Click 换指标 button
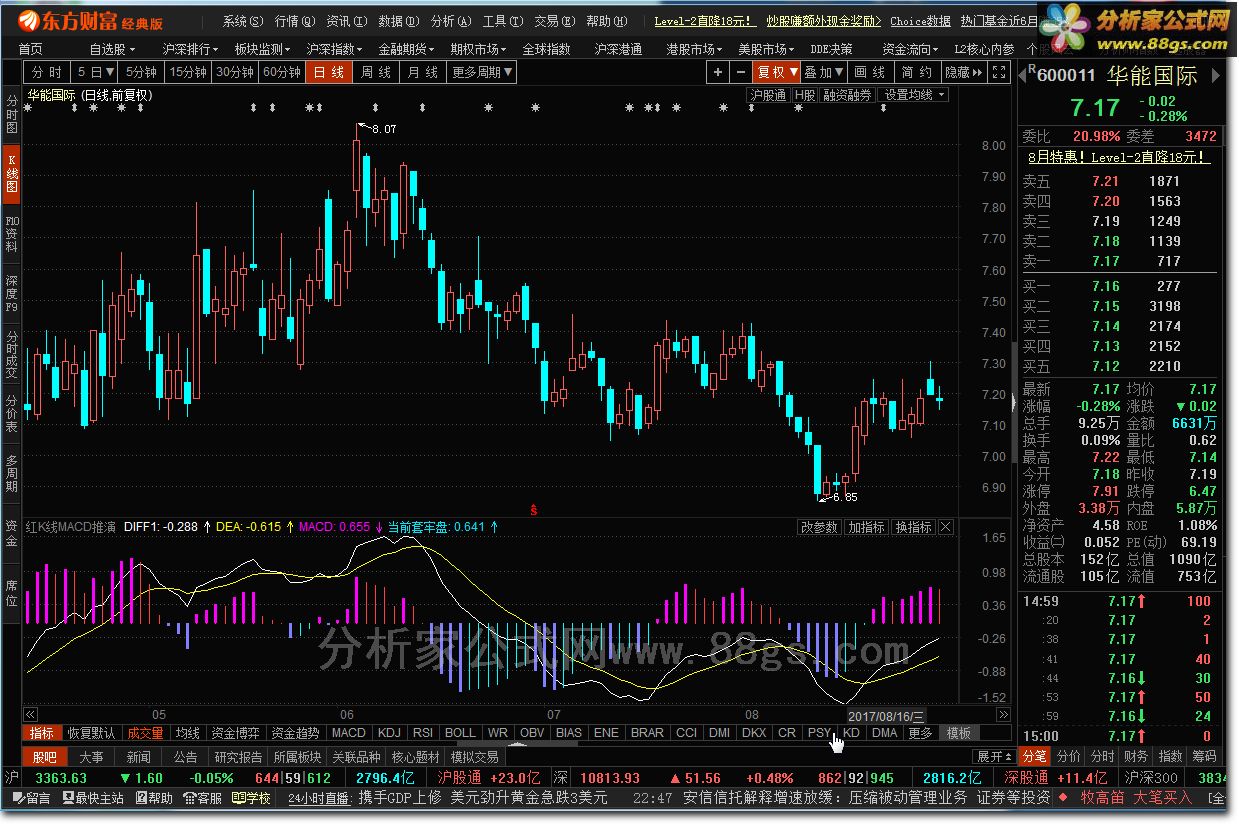The width and height of the screenshot is (1239, 824). [x=913, y=527]
